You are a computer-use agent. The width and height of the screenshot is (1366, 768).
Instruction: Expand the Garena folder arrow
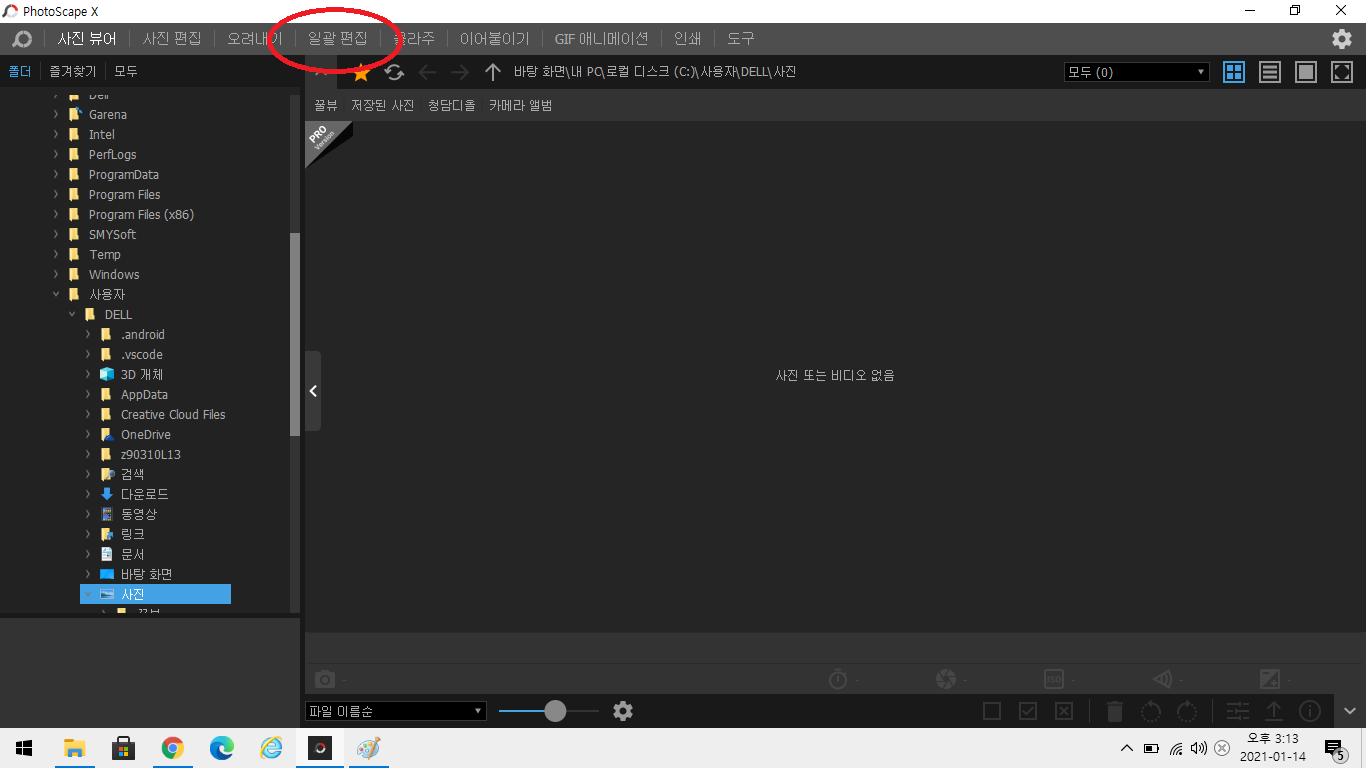[x=56, y=115]
